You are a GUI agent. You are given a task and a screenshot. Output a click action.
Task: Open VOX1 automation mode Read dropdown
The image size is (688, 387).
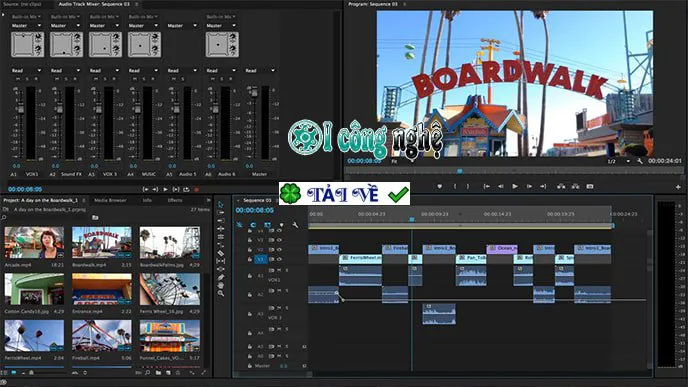tap(26, 70)
